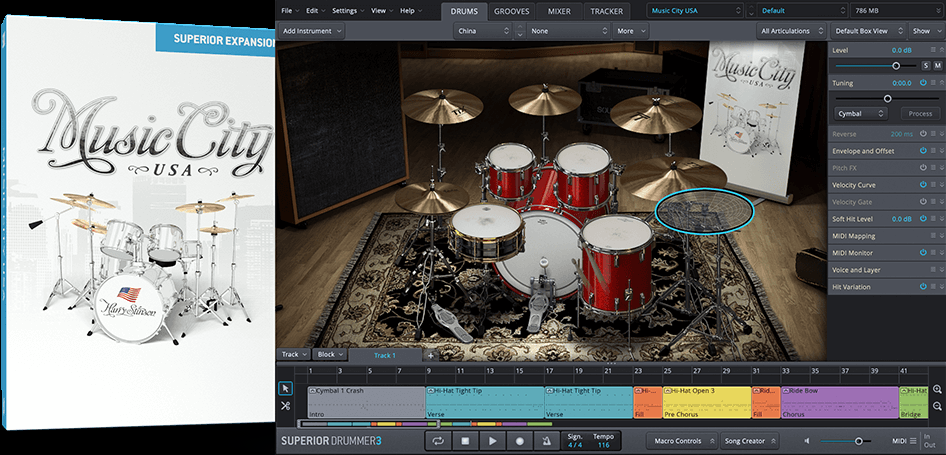Select the hi-hat cymbals in the kit
This screenshot has height=455, width=946.
(x=431, y=197)
